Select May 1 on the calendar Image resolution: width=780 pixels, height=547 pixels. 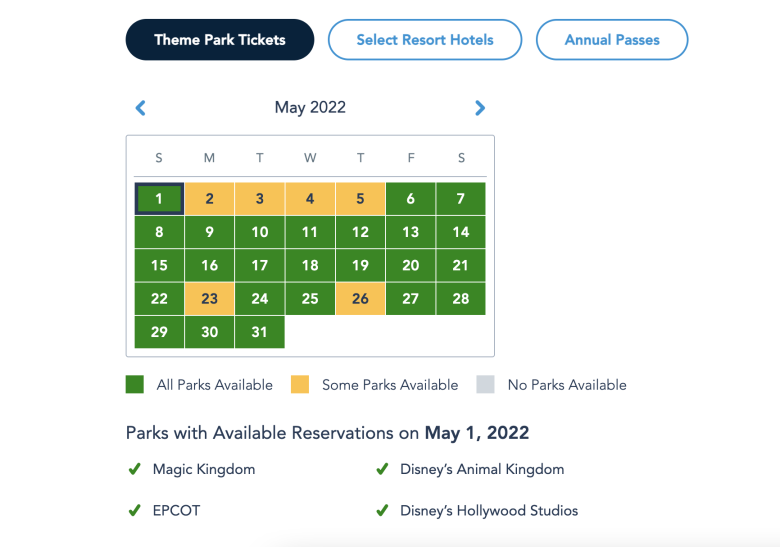click(159, 199)
